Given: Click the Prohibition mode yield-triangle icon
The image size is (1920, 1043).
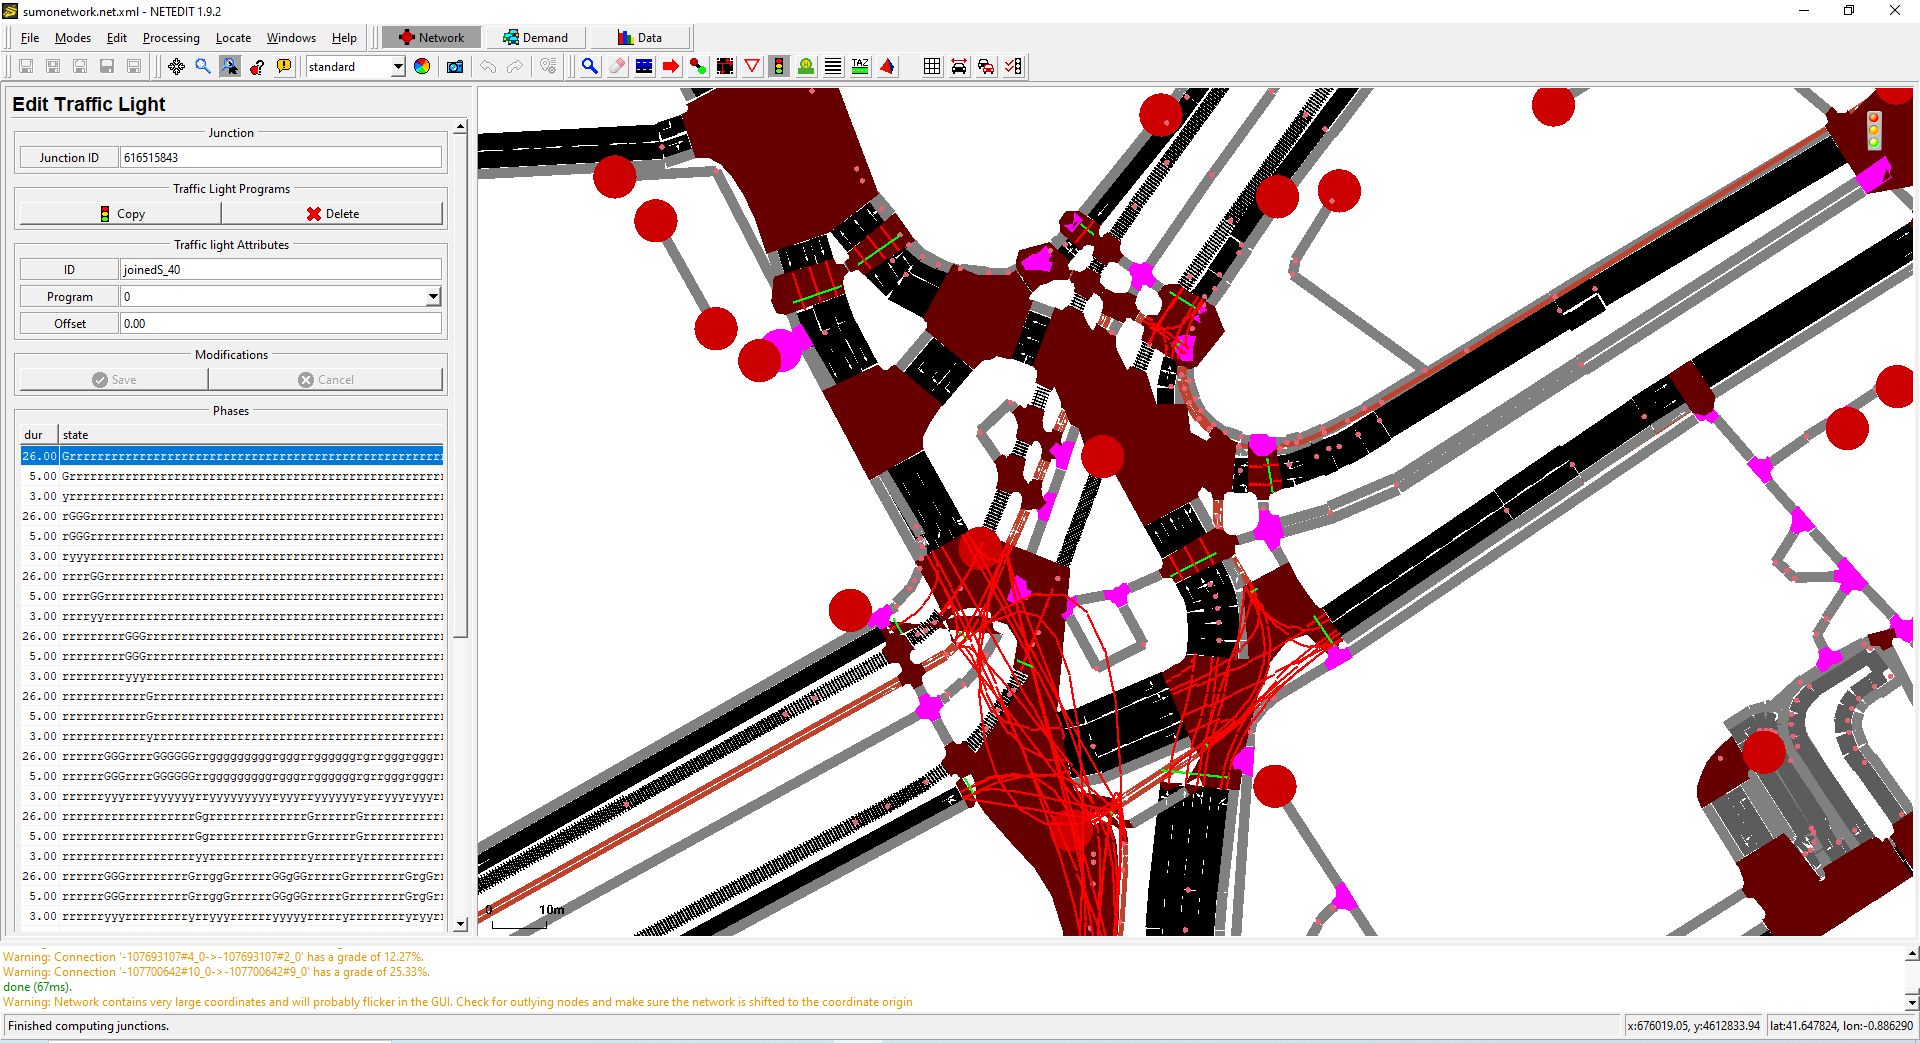Looking at the screenshot, I should click(x=752, y=67).
